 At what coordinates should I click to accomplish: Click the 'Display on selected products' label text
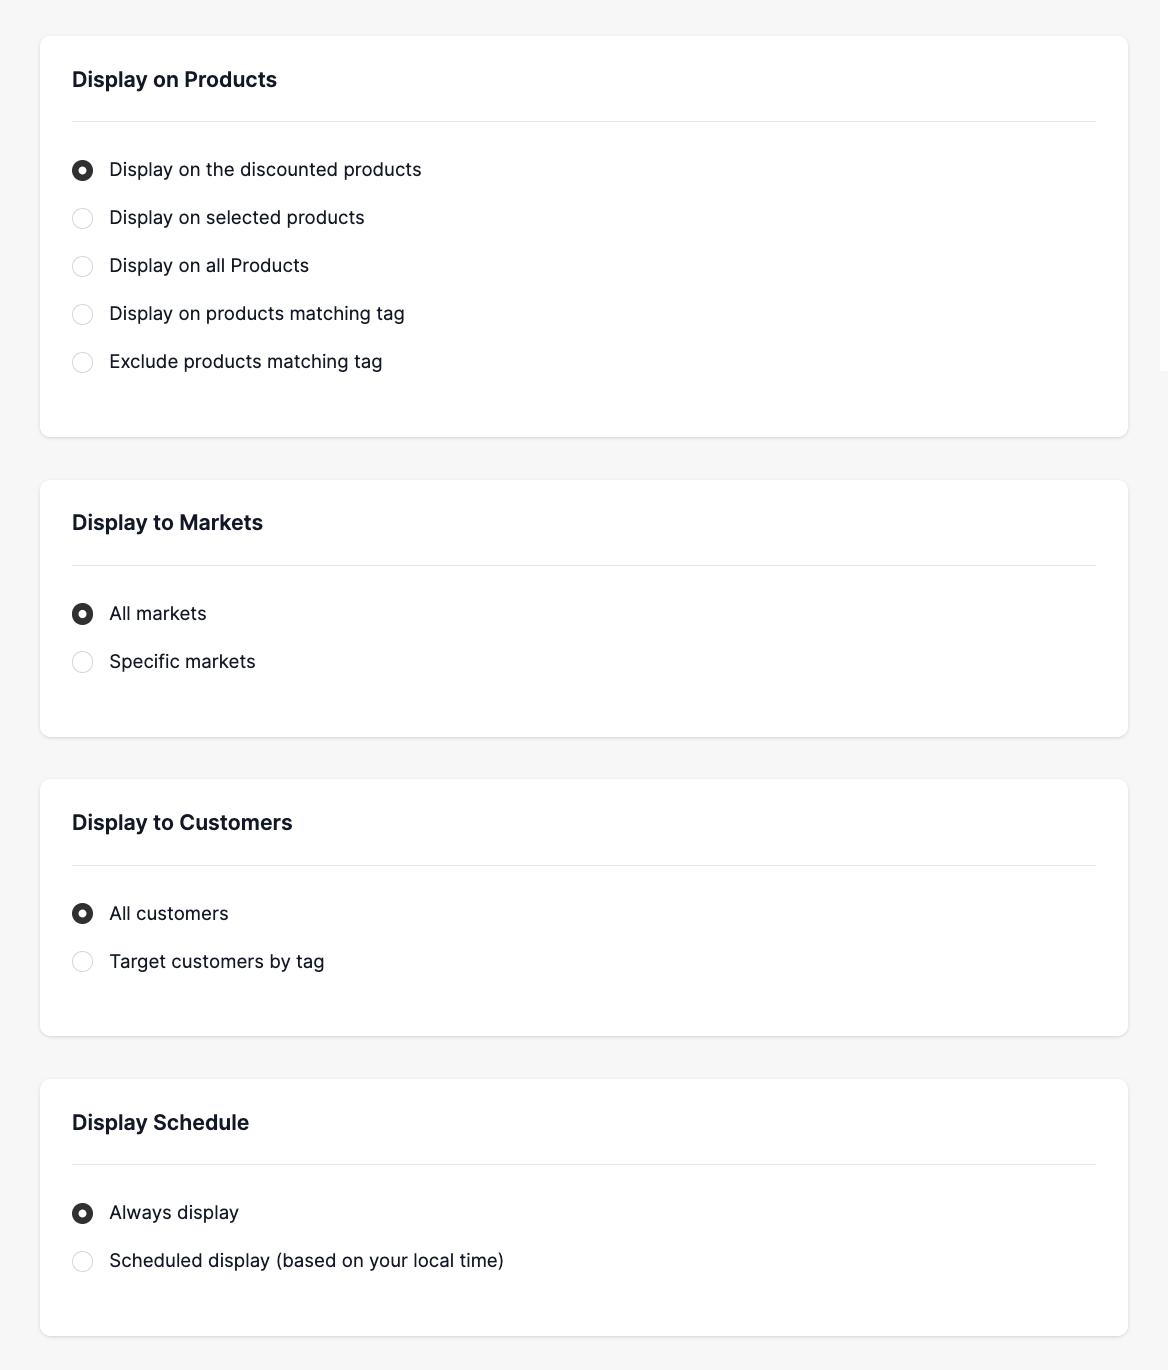(236, 218)
